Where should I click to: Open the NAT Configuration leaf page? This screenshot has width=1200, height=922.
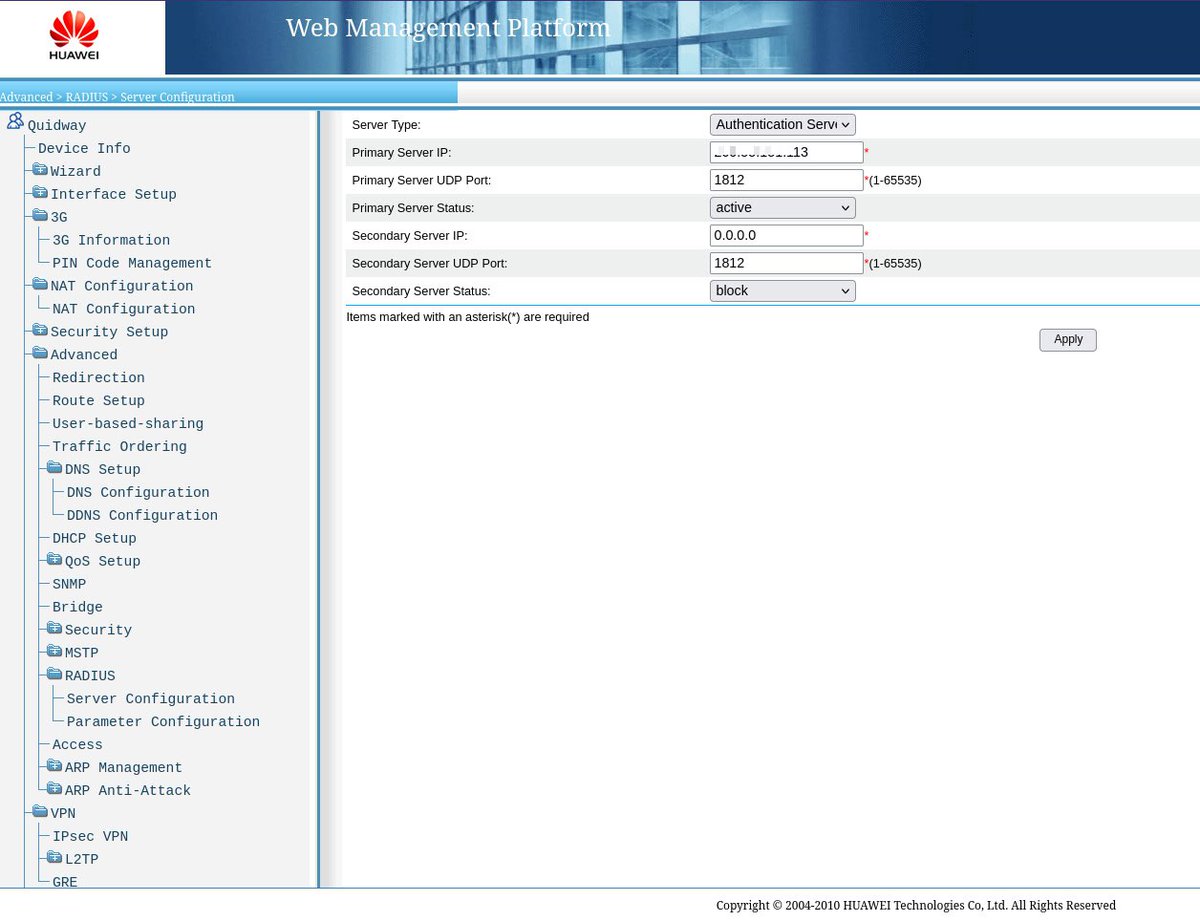pyautogui.click(x=124, y=310)
